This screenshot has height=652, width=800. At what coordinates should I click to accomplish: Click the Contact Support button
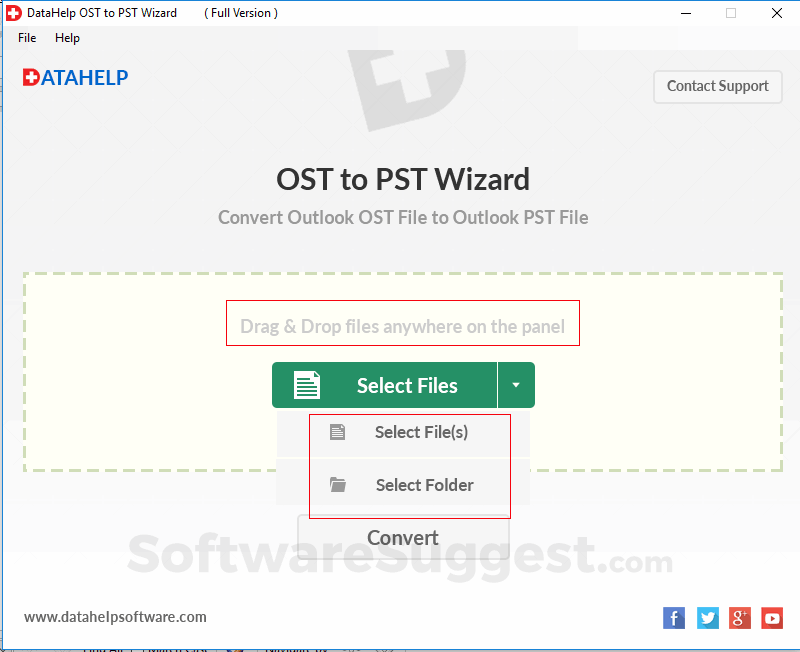[717, 87]
